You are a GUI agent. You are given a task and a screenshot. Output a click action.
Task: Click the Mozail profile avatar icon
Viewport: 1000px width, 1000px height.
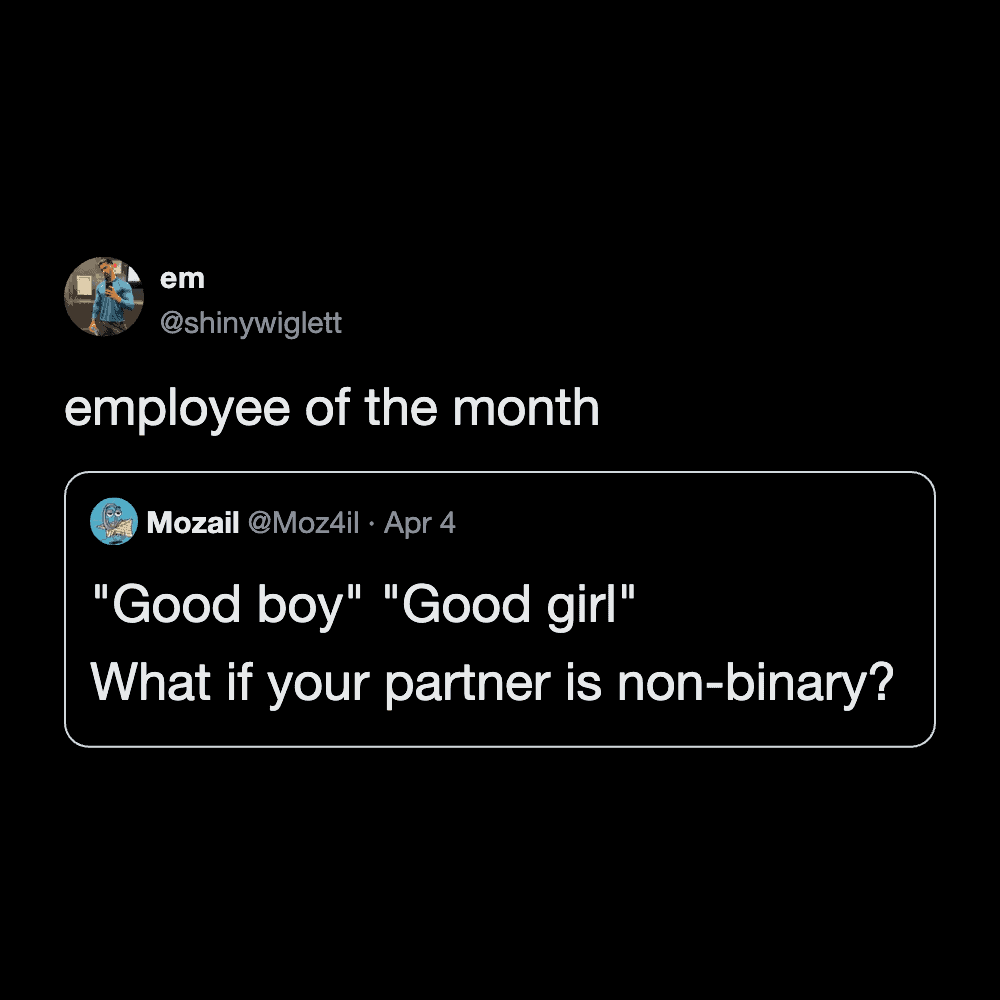[114, 521]
